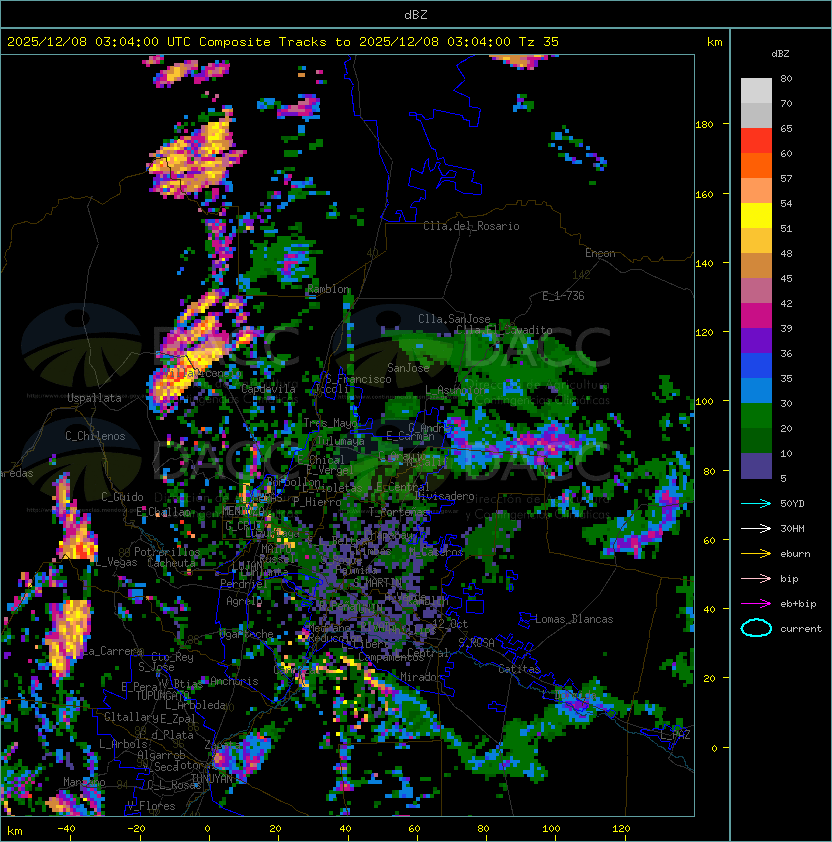Click the 'Capdevila' map label

click(268, 389)
